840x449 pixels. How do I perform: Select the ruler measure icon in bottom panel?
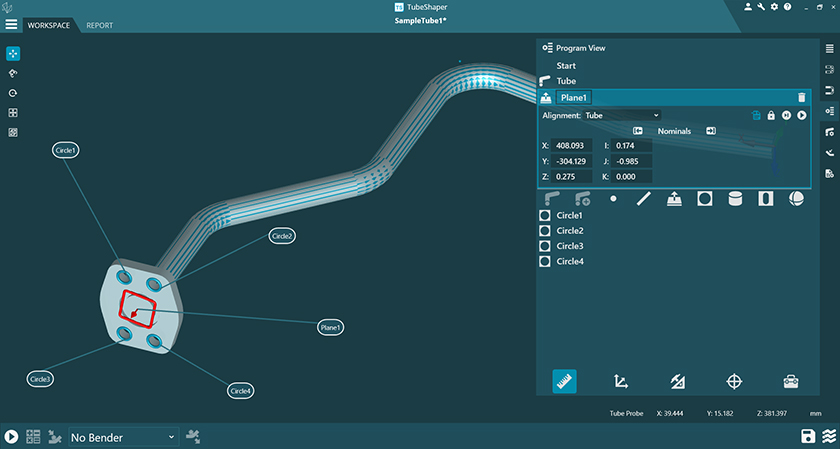coord(564,381)
